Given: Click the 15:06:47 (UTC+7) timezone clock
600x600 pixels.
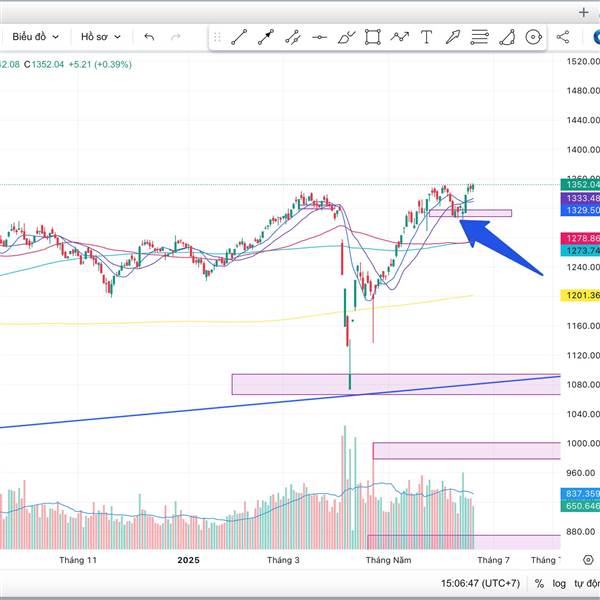Looking at the screenshot, I should tap(480, 583).
